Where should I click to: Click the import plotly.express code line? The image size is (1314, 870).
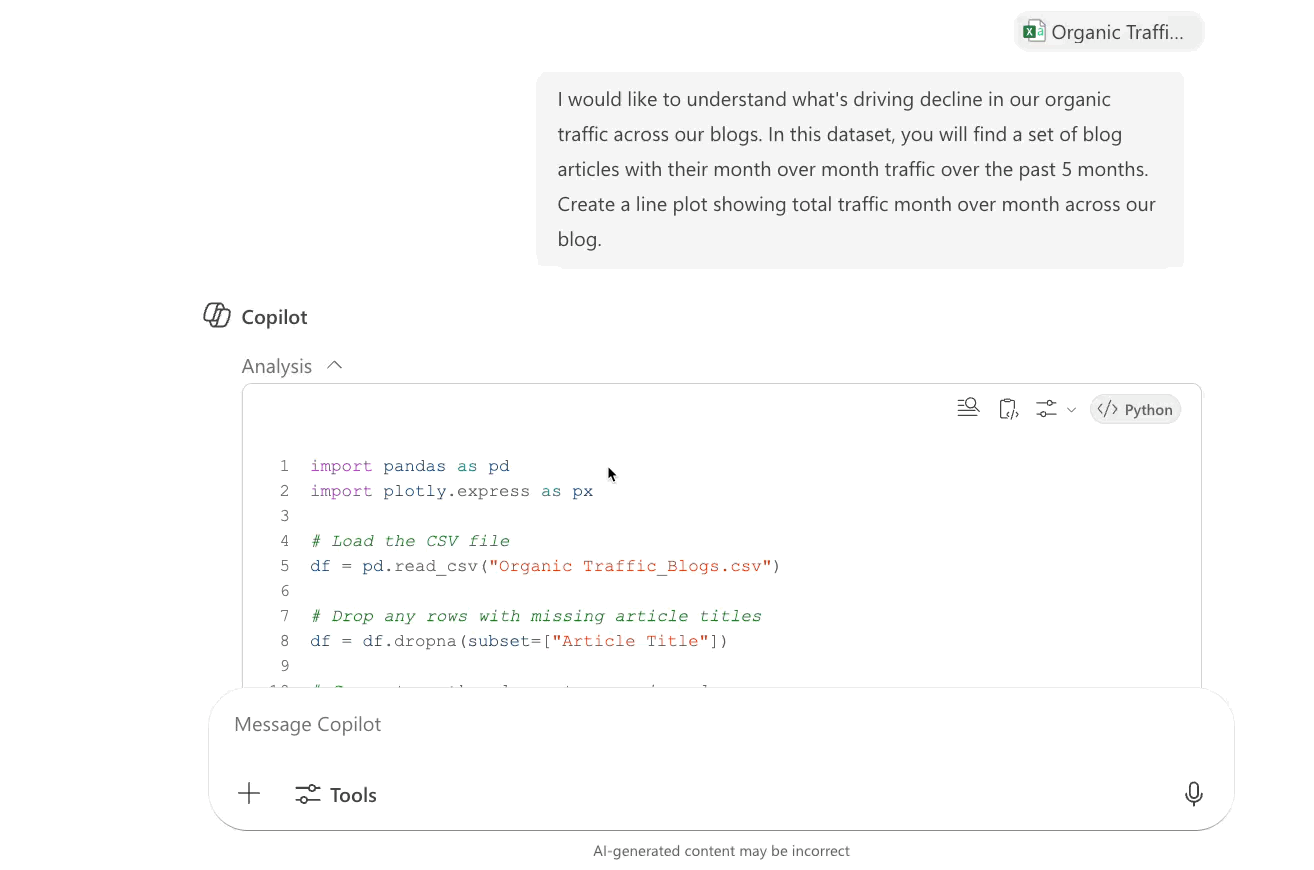pos(451,491)
